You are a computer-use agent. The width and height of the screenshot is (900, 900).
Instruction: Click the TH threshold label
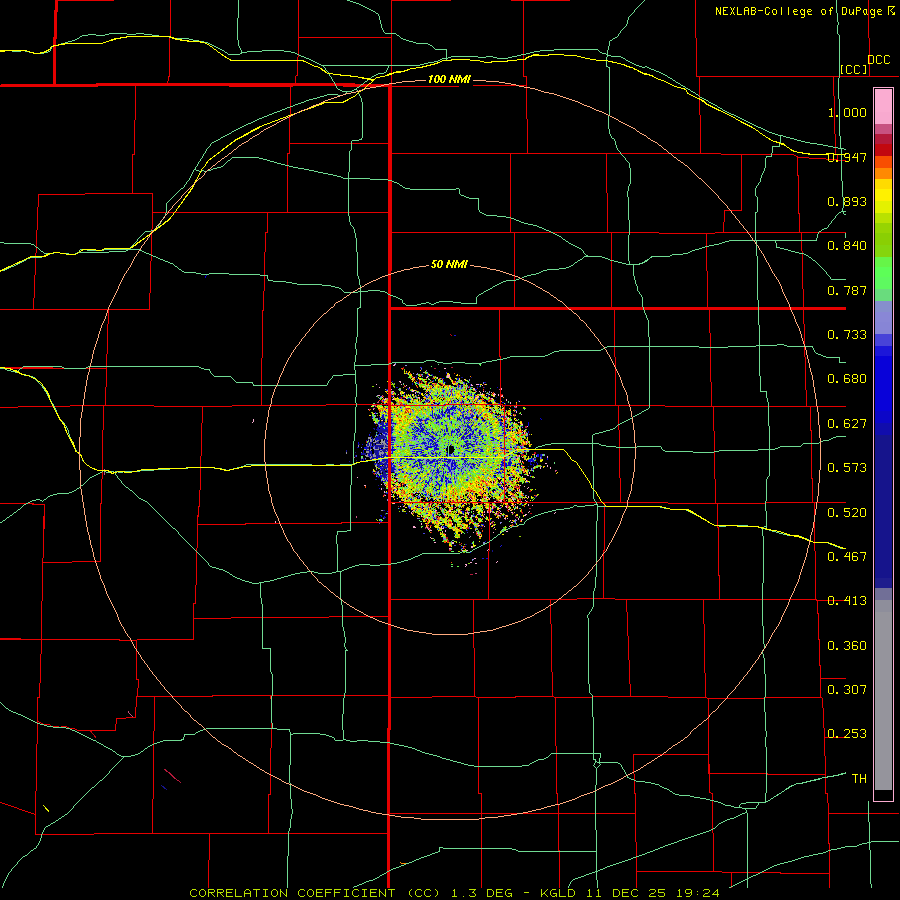[x=859, y=779]
